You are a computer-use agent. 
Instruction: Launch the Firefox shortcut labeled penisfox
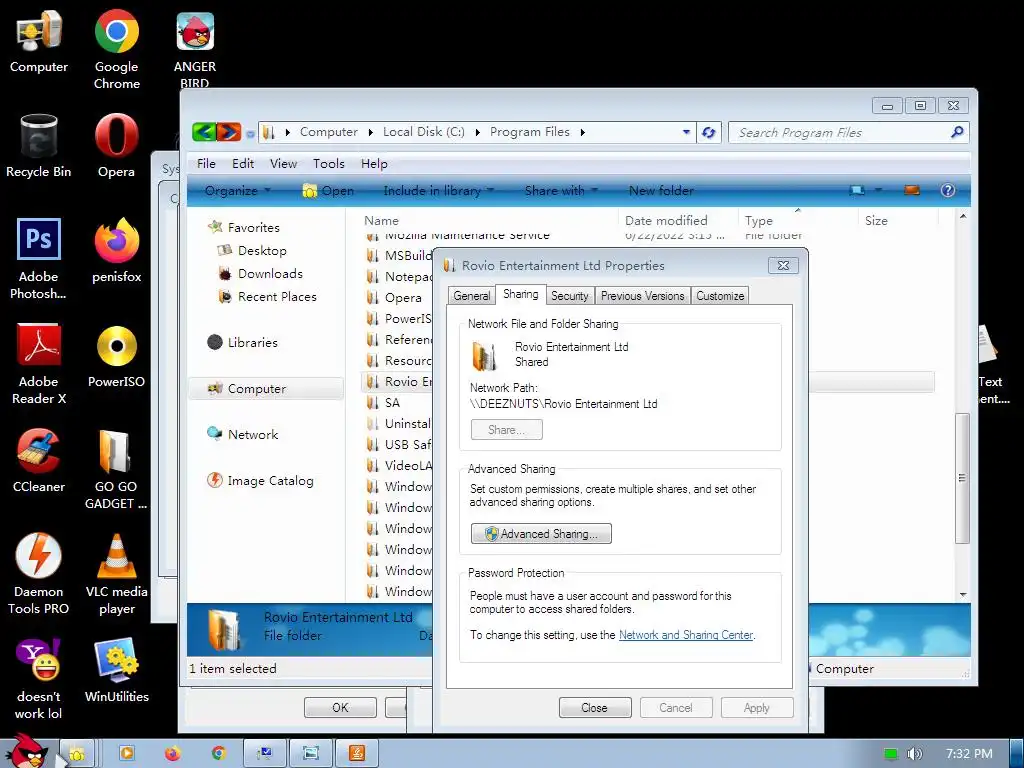117,251
